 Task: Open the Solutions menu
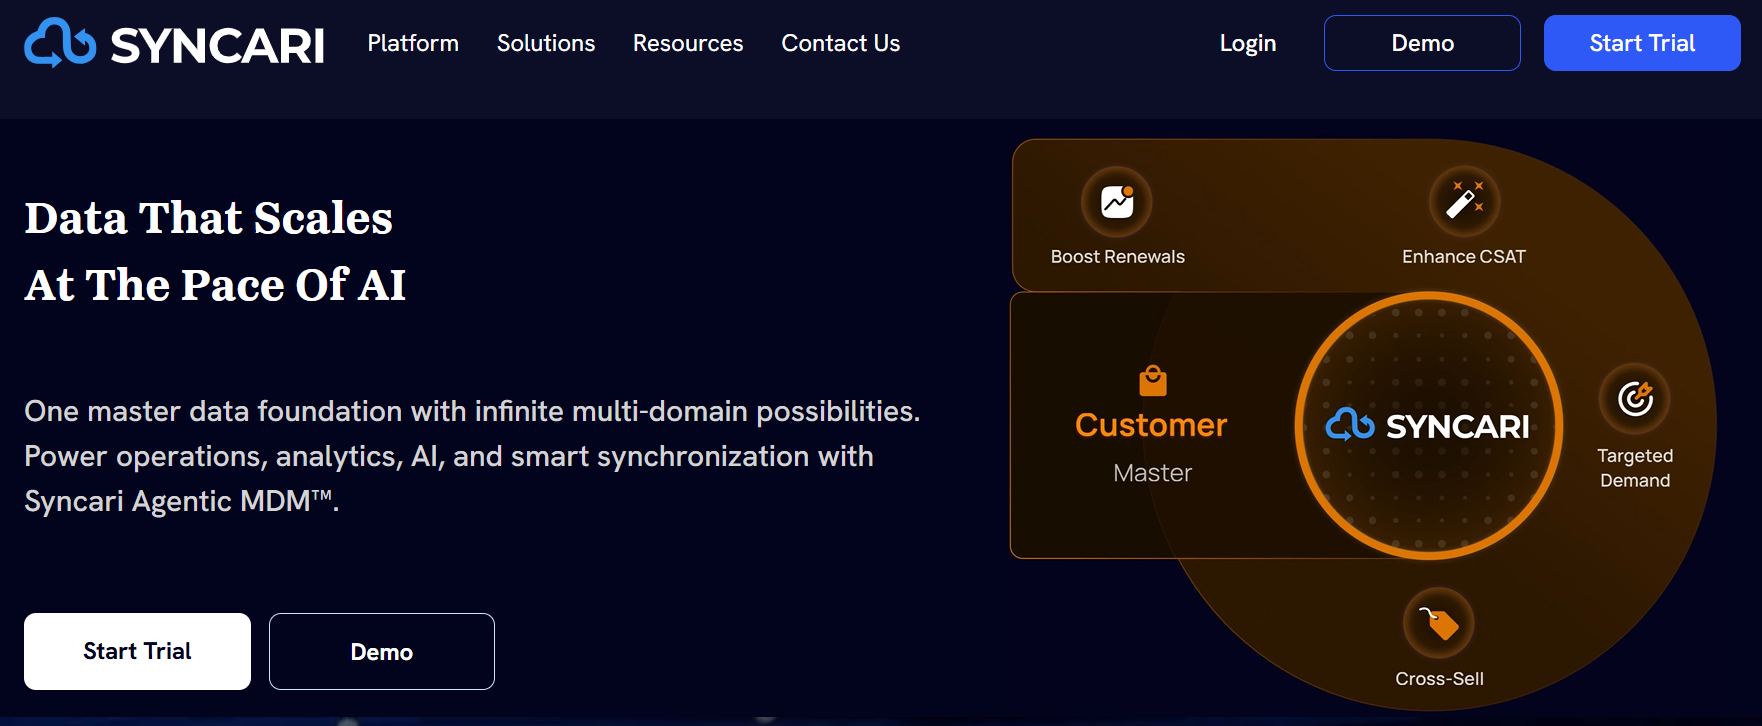coord(546,43)
